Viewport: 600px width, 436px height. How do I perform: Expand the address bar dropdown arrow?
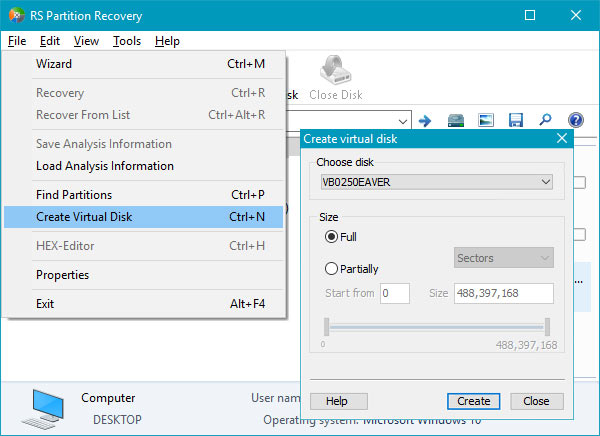point(403,122)
